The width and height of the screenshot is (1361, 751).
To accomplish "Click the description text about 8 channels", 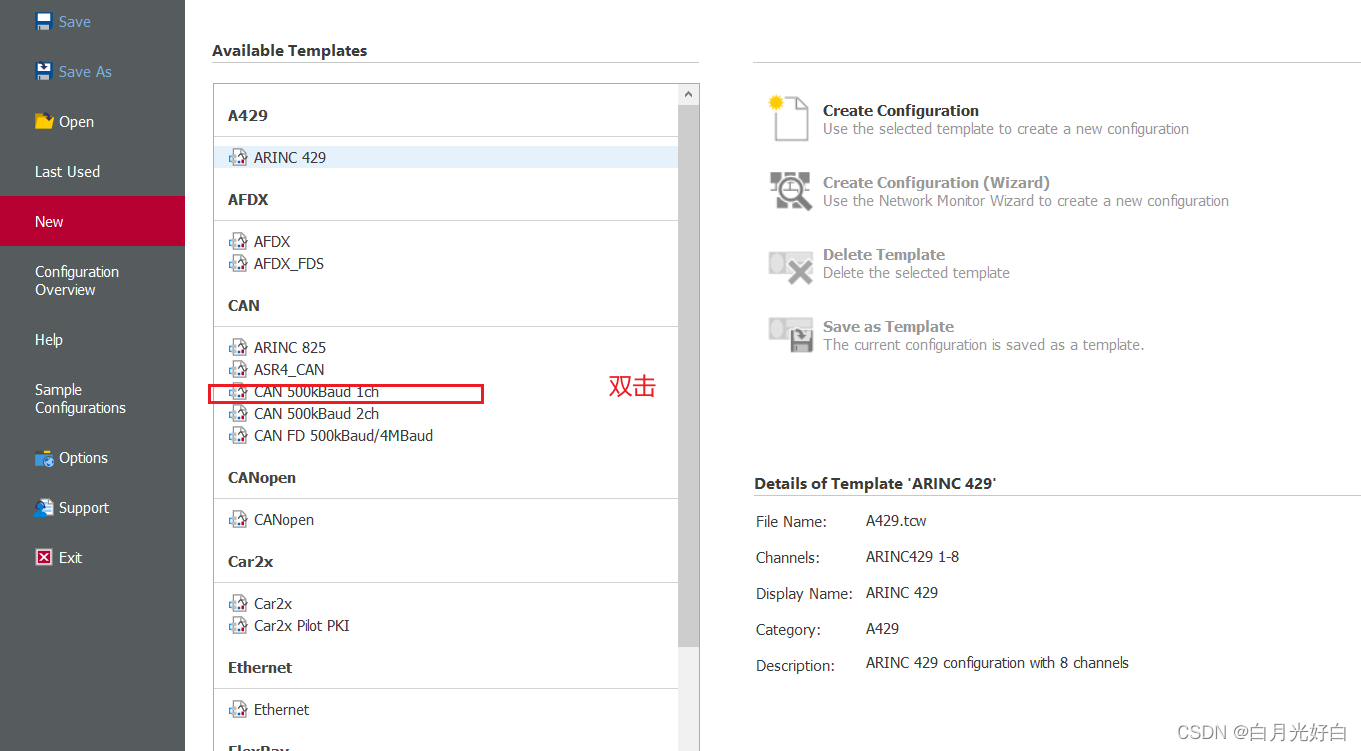I will tap(997, 663).
